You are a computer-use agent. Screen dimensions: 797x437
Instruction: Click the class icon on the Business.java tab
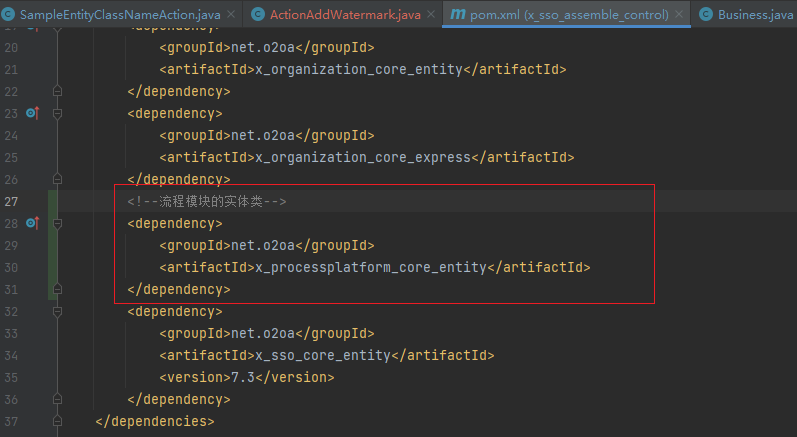point(706,15)
